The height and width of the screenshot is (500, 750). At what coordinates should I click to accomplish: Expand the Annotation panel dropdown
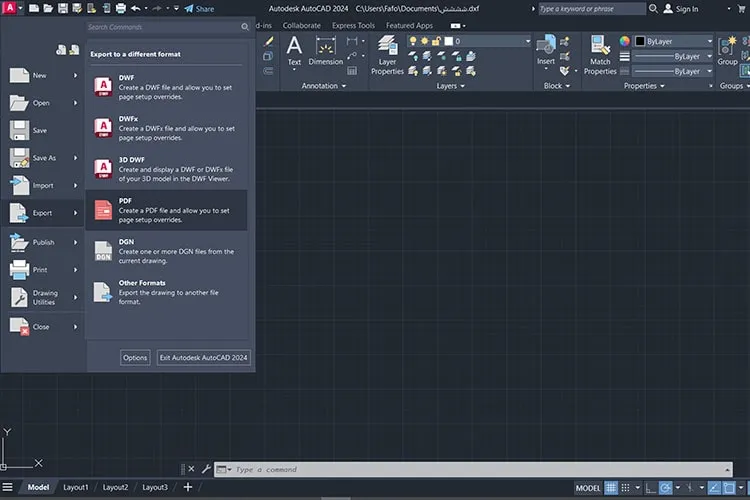(x=324, y=86)
